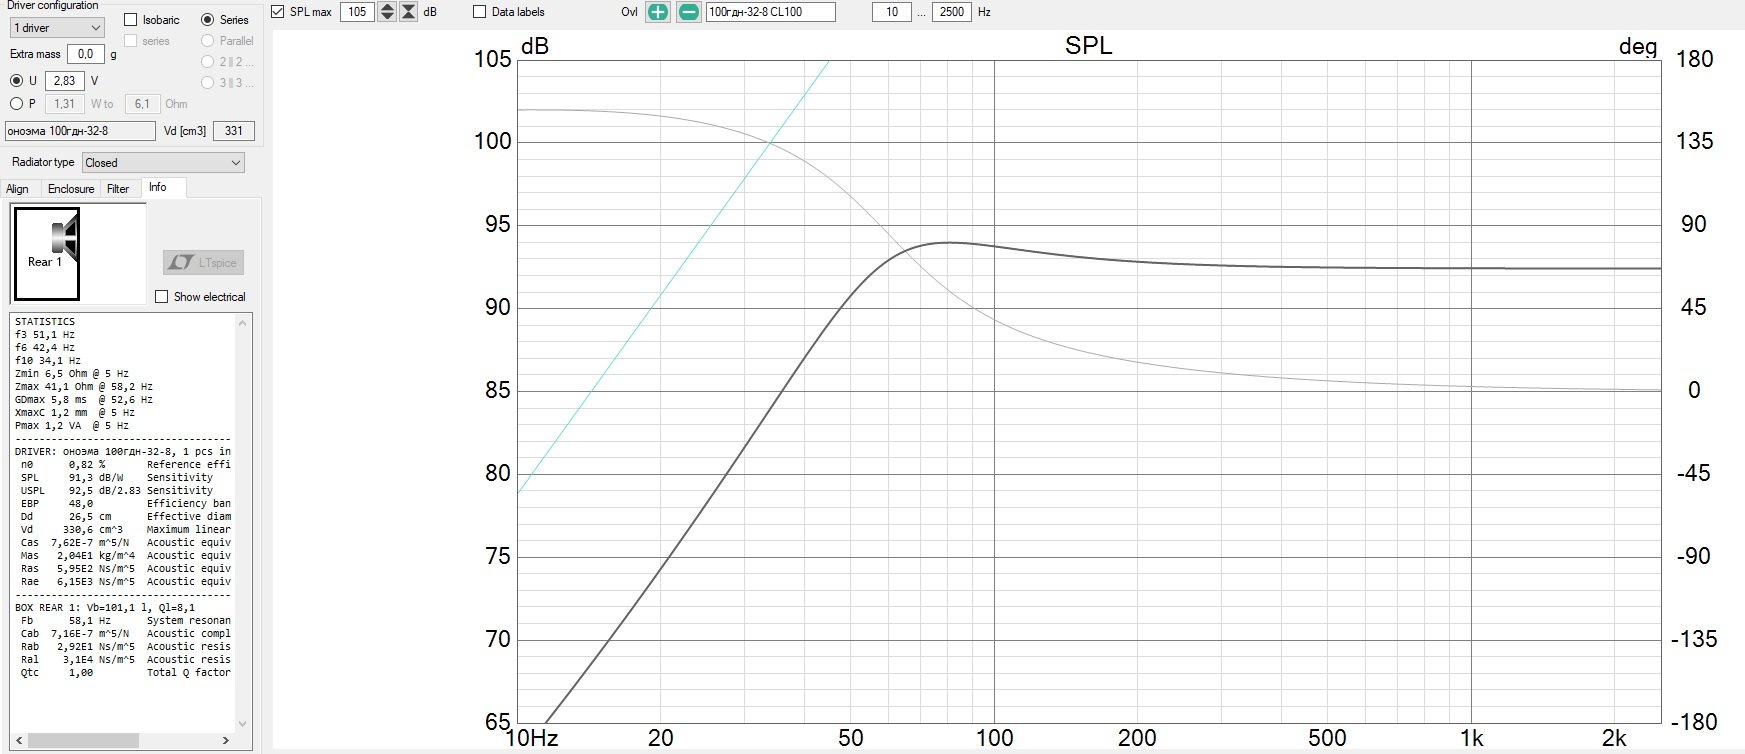
Task: Click the SPL max value field
Action: 357,12
